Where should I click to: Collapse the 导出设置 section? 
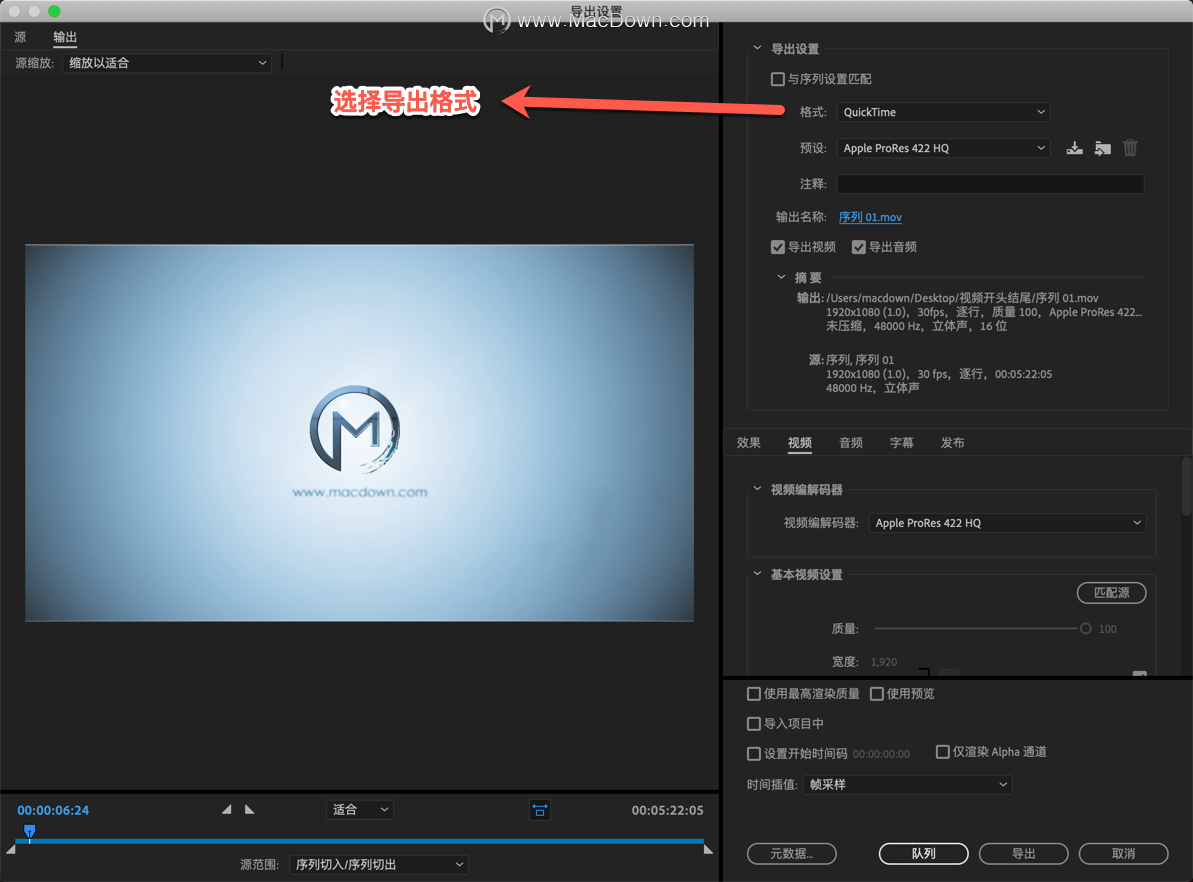(757, 48)
